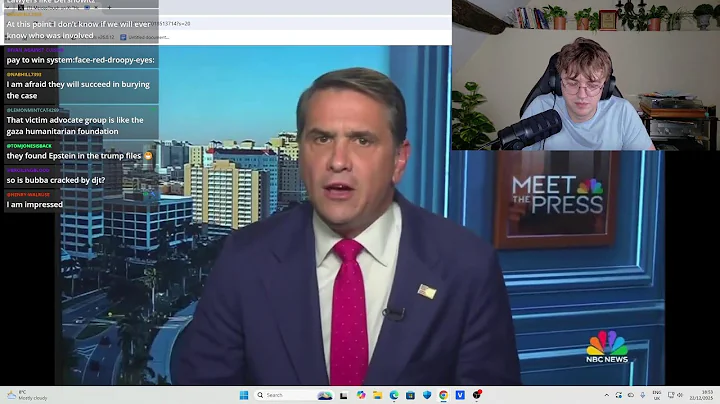Click message 'they found Epstein in the trump files'
The width and height of the screenshot is (720, 404).
pos(79,156)
